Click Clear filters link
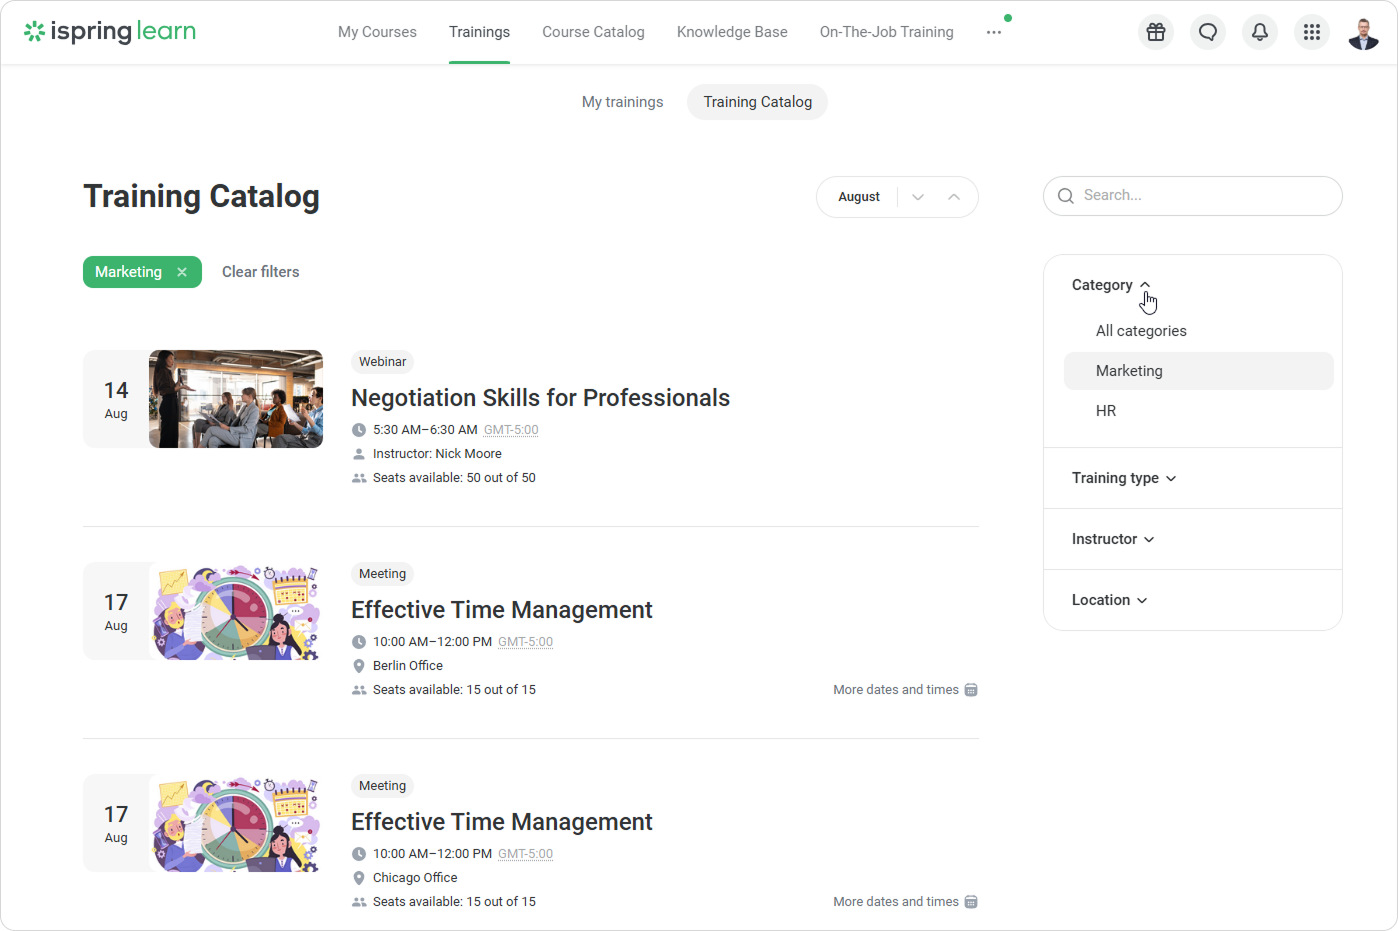 click(x=260, y=272)
